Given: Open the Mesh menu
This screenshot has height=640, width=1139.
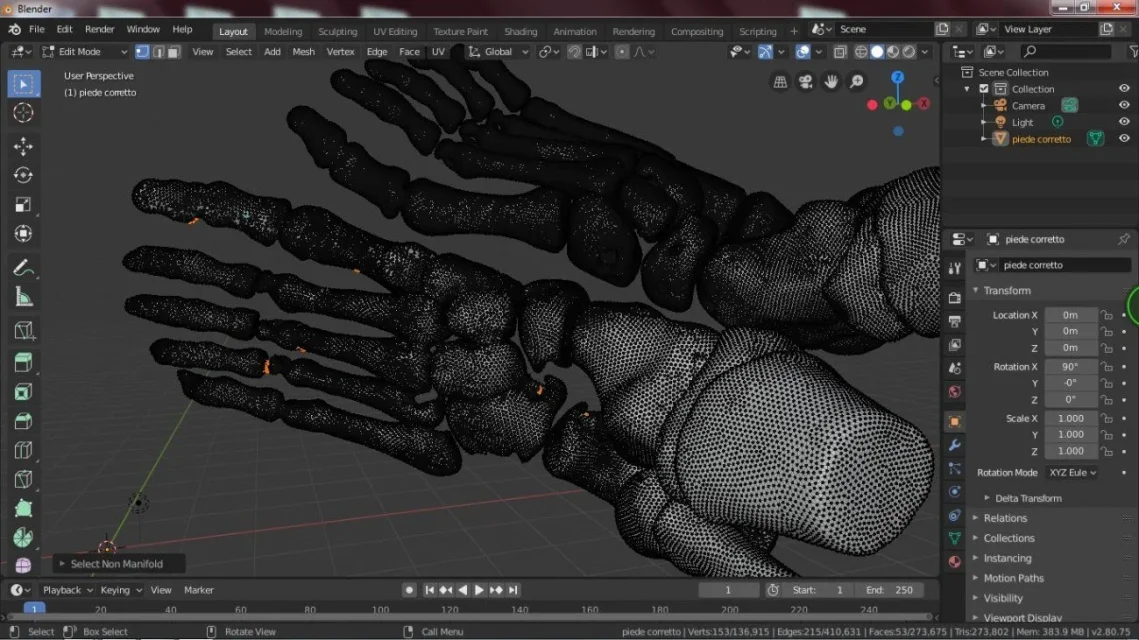Looking at the screenshot, I should pos(303,52).
